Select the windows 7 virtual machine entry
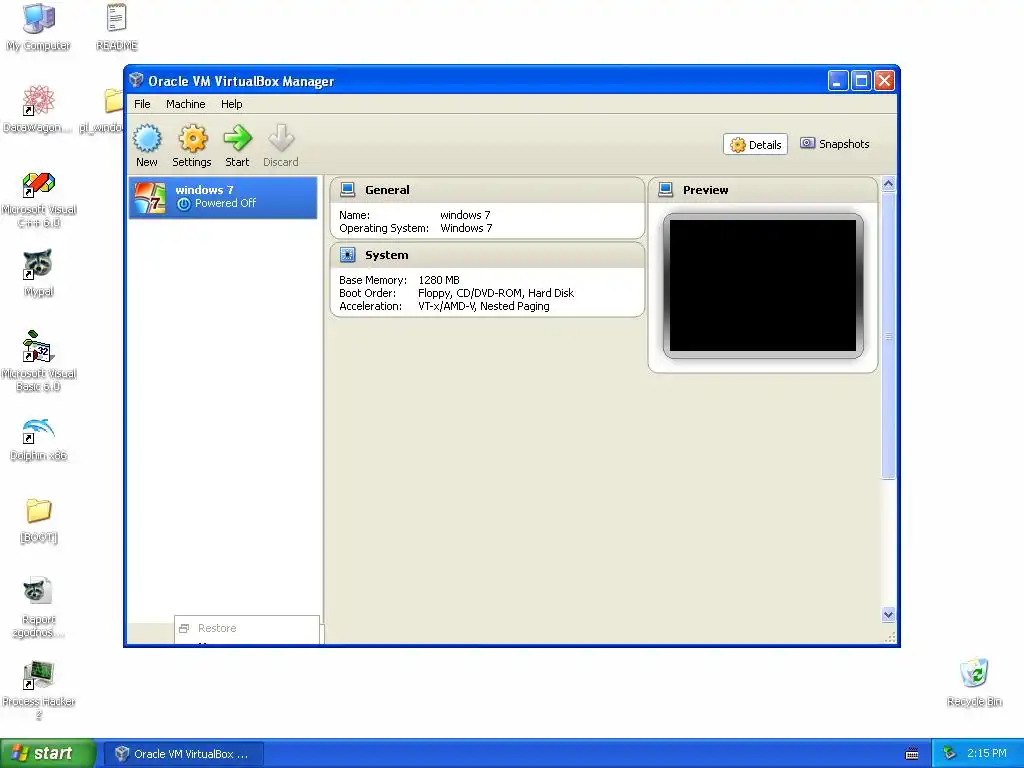 [x=223, y=197]
